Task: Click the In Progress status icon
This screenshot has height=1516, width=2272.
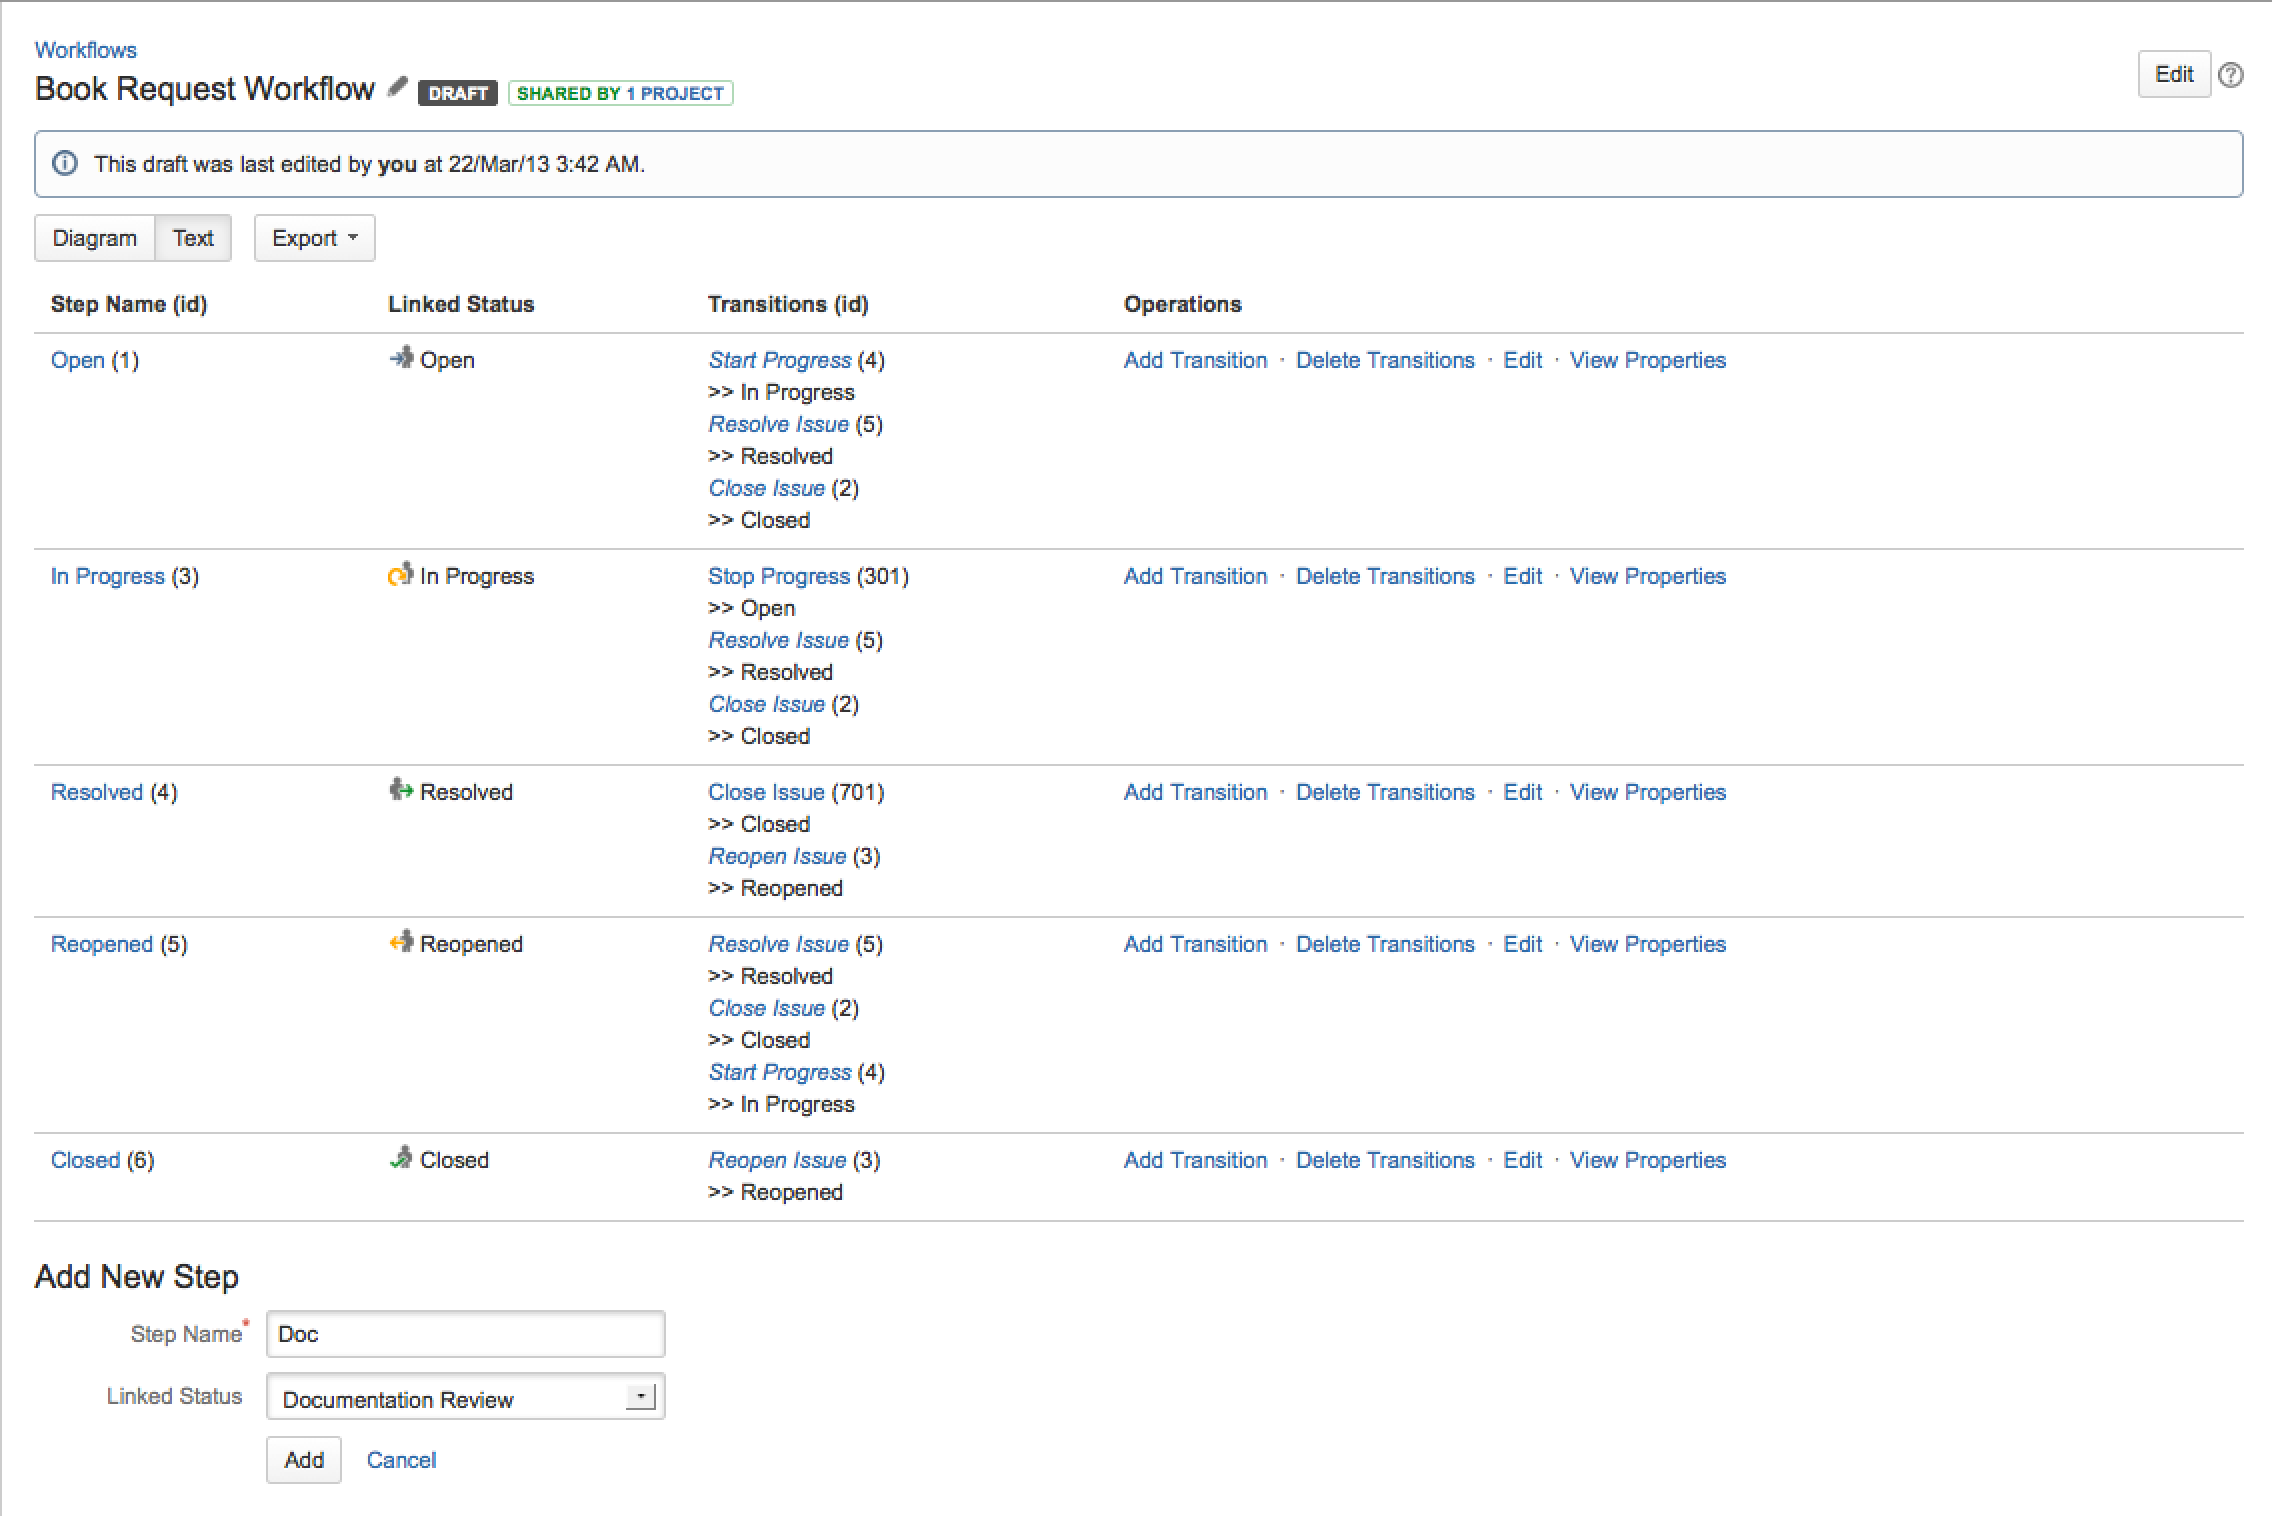Action: [401, 574]
